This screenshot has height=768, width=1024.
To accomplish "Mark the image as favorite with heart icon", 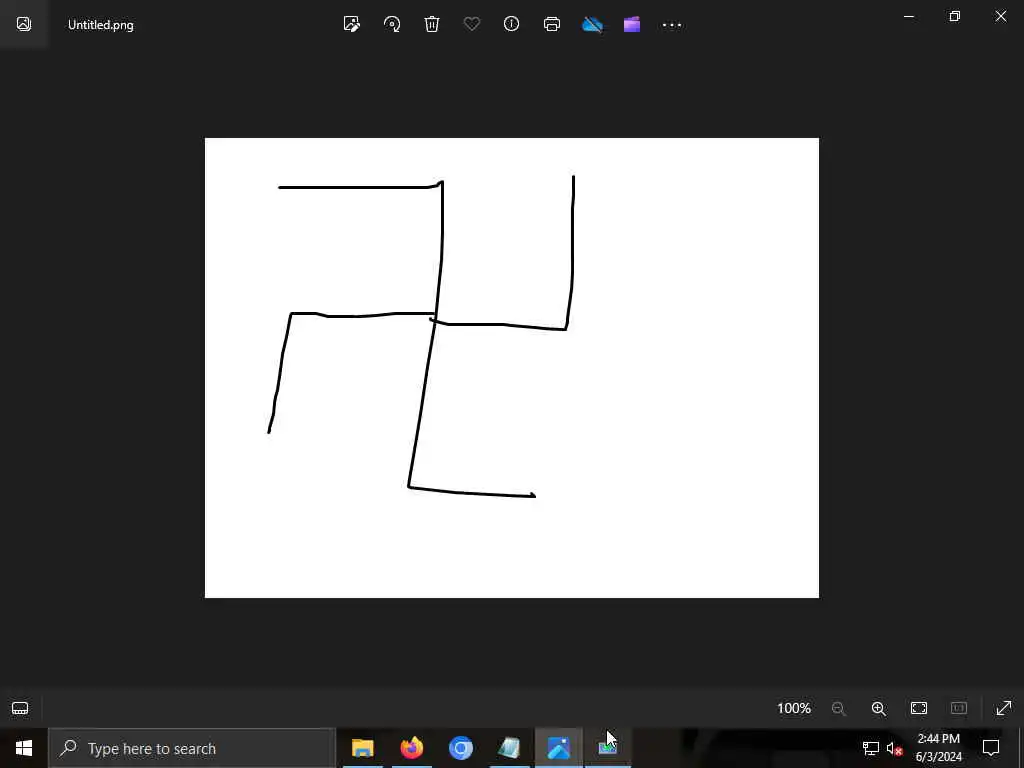I will (472, 24).
